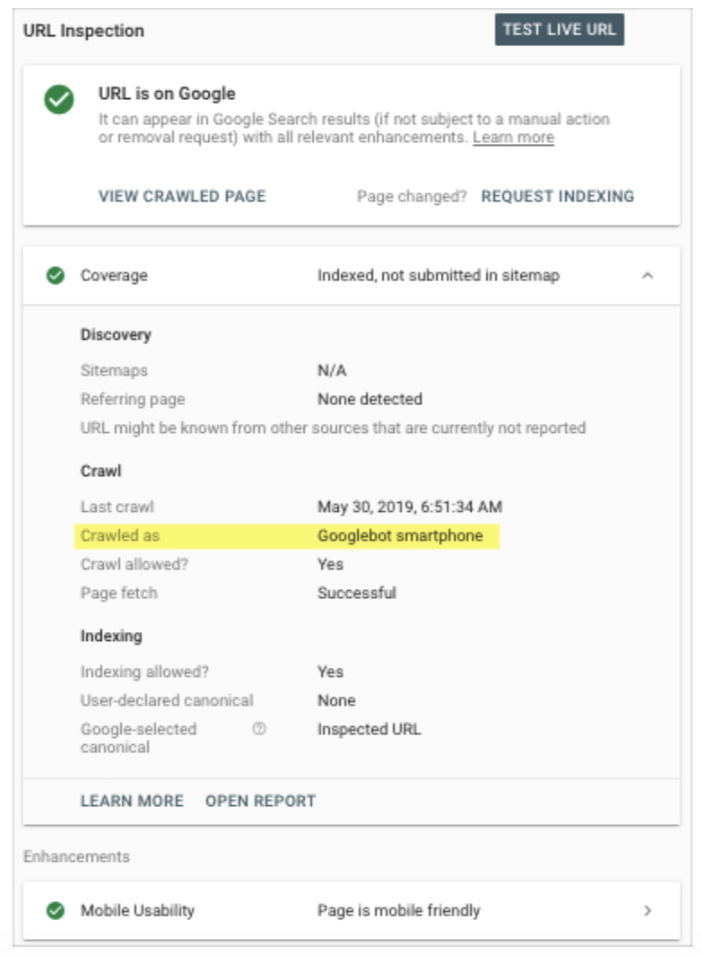Select the Sitemaps 'N/A' value
The image size is (702, 956).
[332, 371]
